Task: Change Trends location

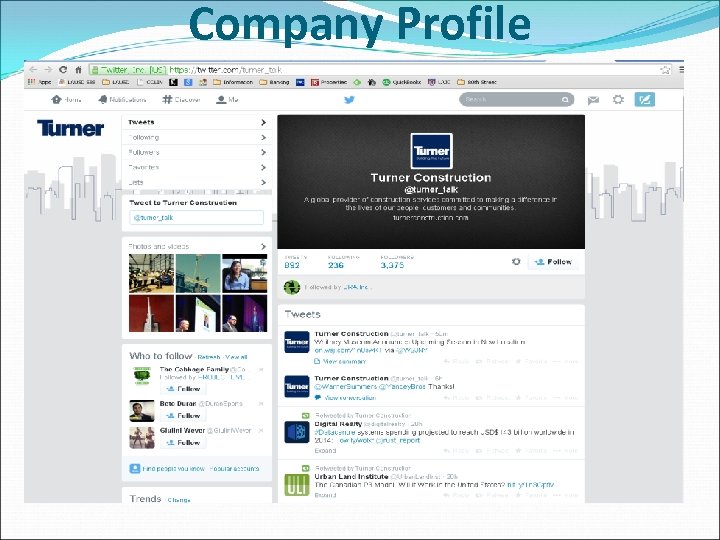Action: pyautogui.click(x=179, y=500)
